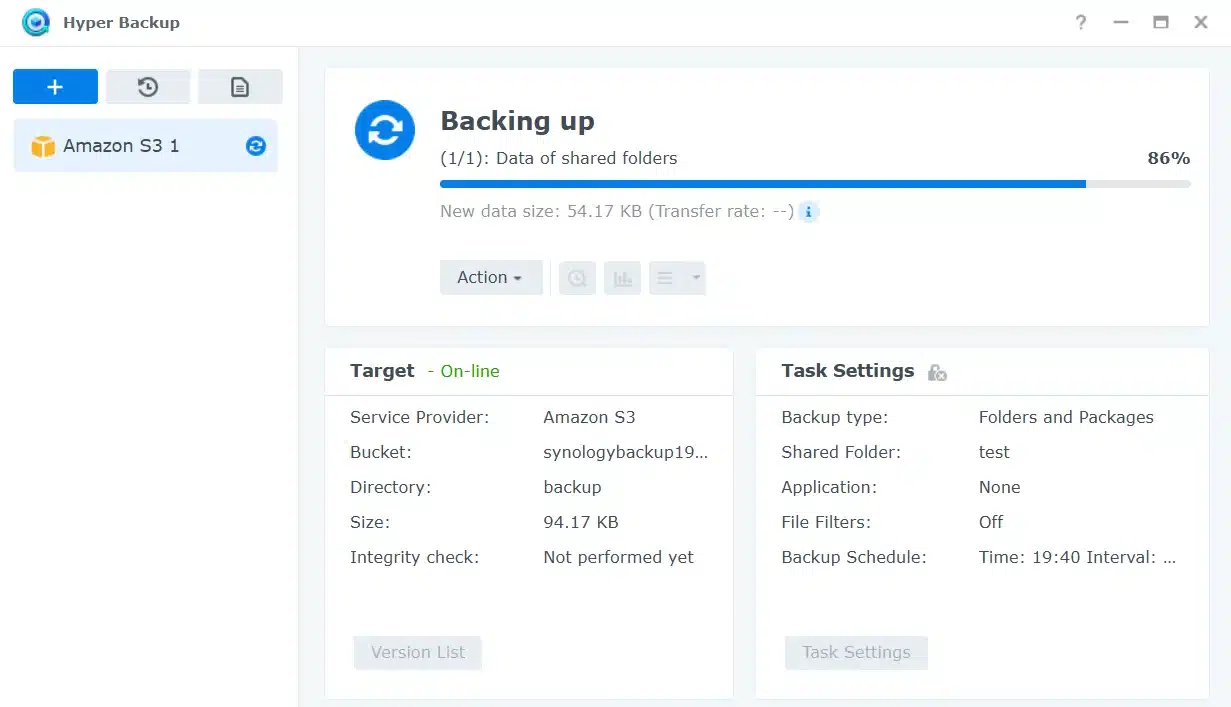The image size is (1231, 707).
Task: View the backup logs
Action: [240, 86]
